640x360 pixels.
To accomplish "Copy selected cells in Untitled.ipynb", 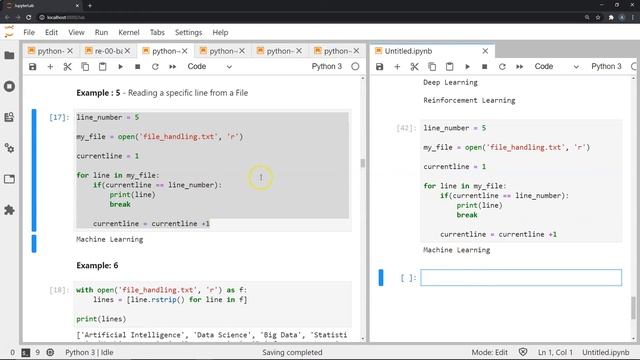I will [x=432, y=67].
